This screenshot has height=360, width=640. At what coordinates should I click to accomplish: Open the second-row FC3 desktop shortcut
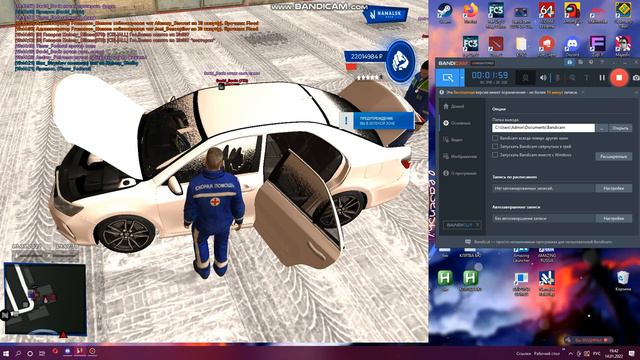click(471, 46)
